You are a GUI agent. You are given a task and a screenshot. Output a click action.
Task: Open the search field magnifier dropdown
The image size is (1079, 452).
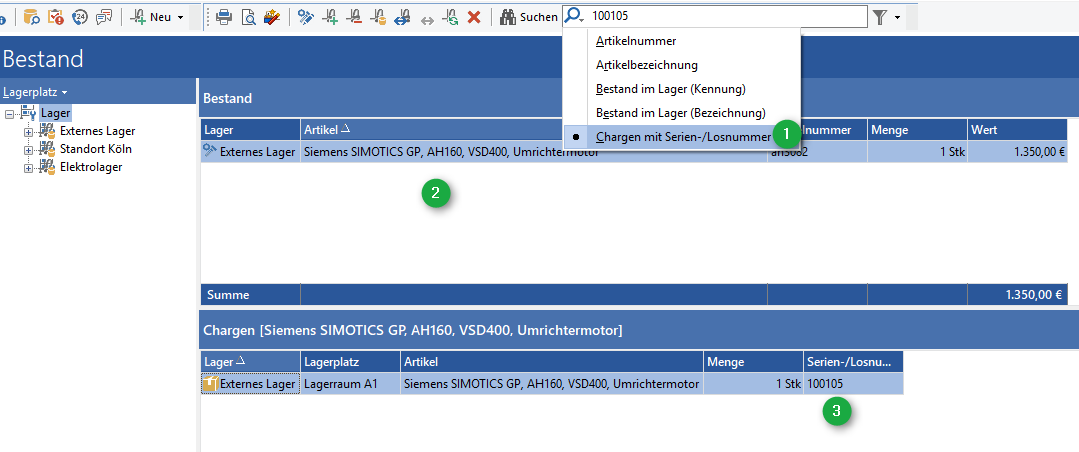point(575,17)
